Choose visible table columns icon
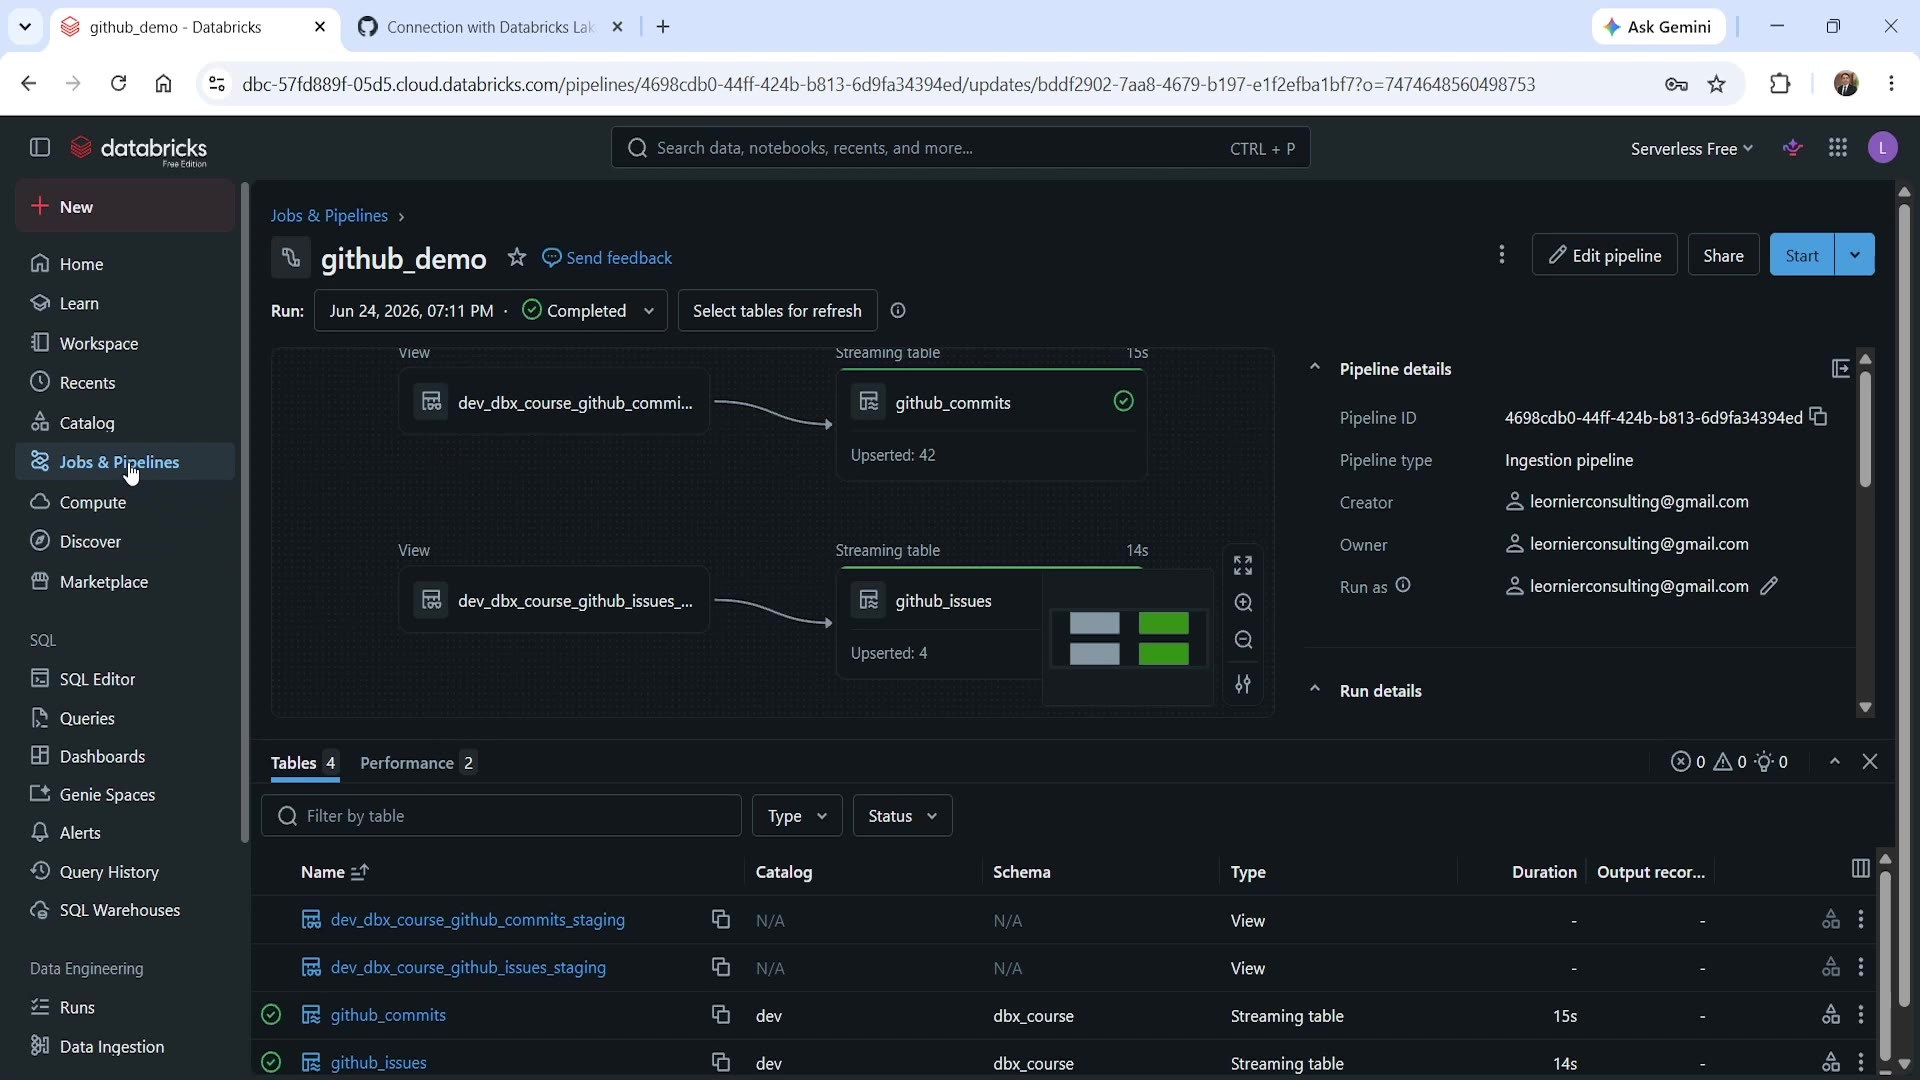The width and height of the screenshot is (1920, 1080). pos(1861,869)
